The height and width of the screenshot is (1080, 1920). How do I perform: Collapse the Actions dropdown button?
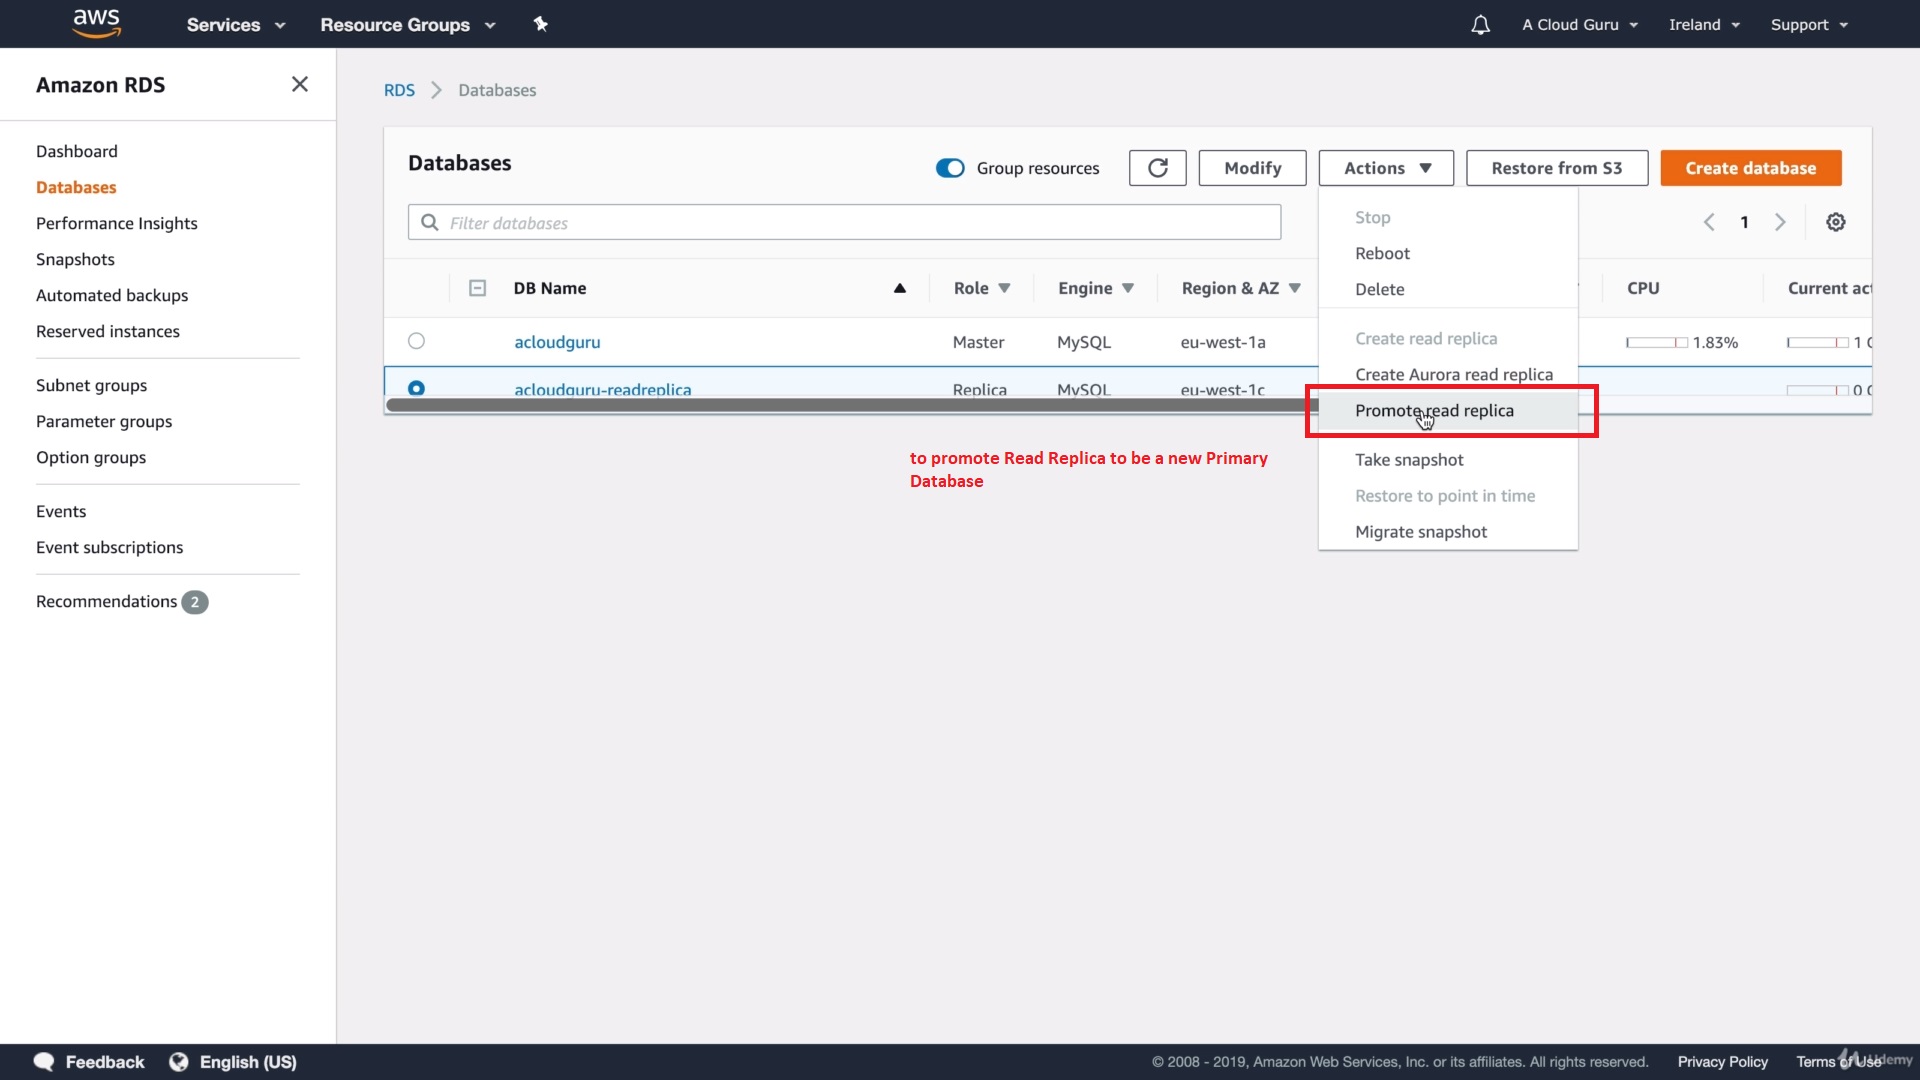tap(1385, 168)
